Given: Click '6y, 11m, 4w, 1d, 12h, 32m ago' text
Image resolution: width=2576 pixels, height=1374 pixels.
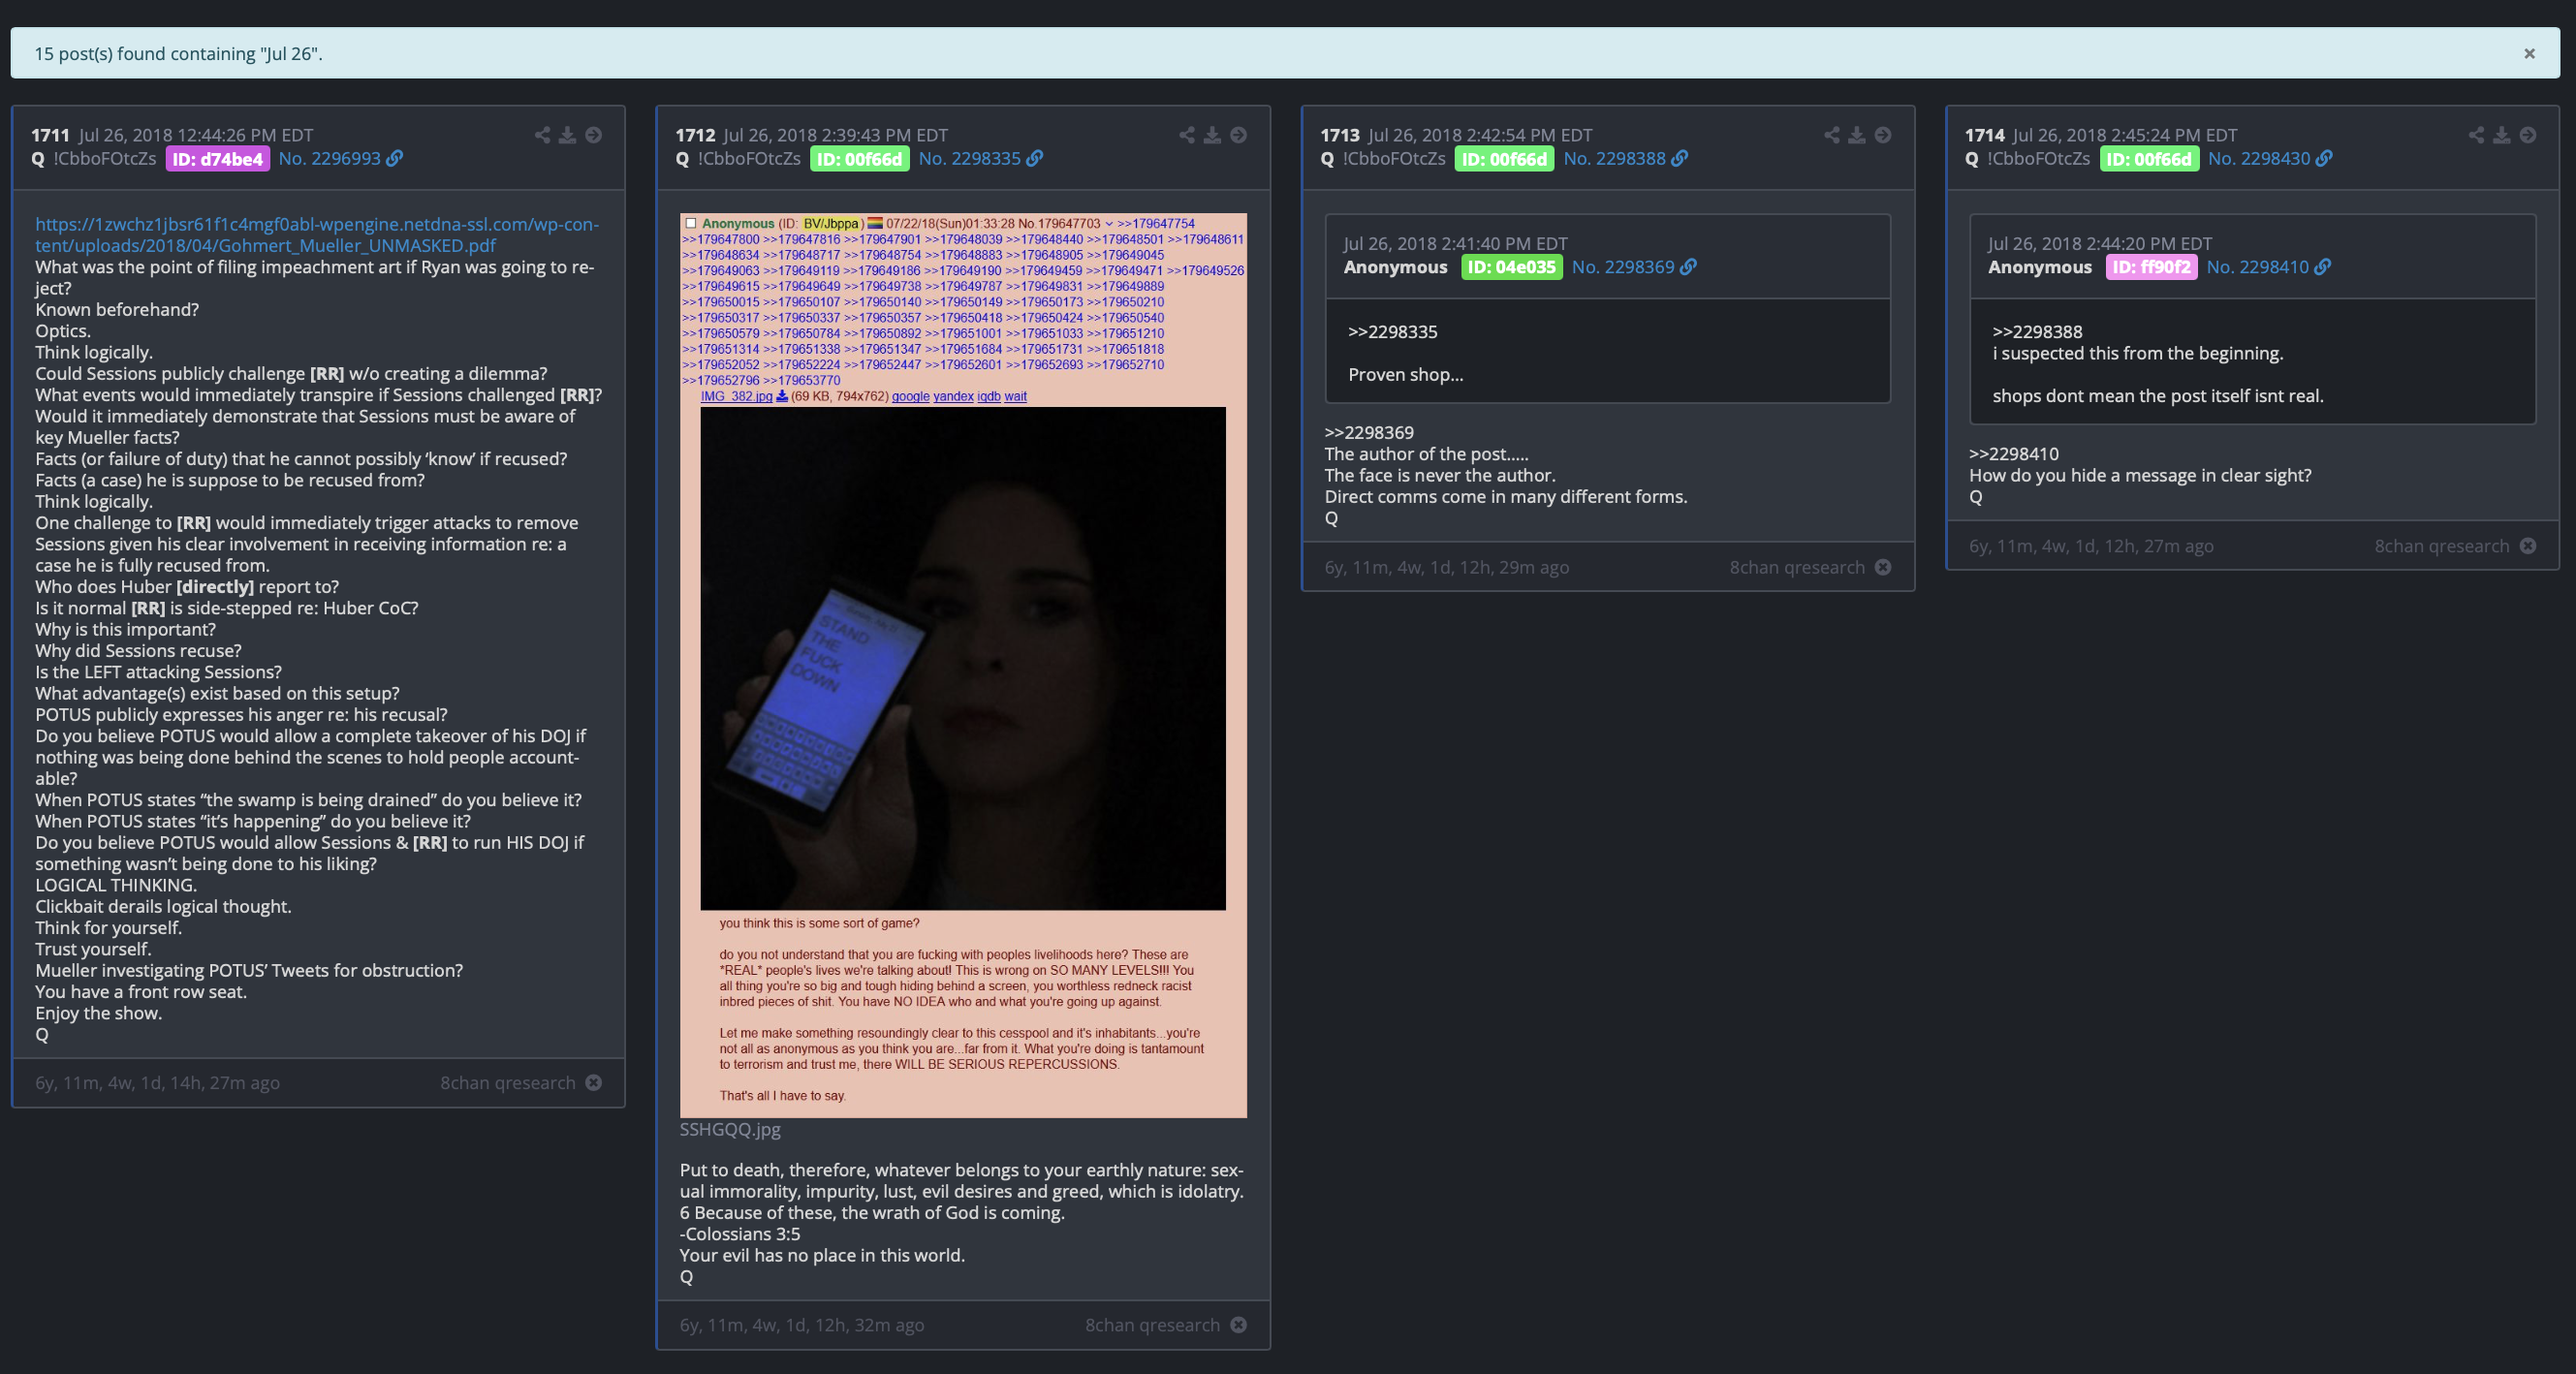Looking at the screenshot, I should pos(802,1325).
